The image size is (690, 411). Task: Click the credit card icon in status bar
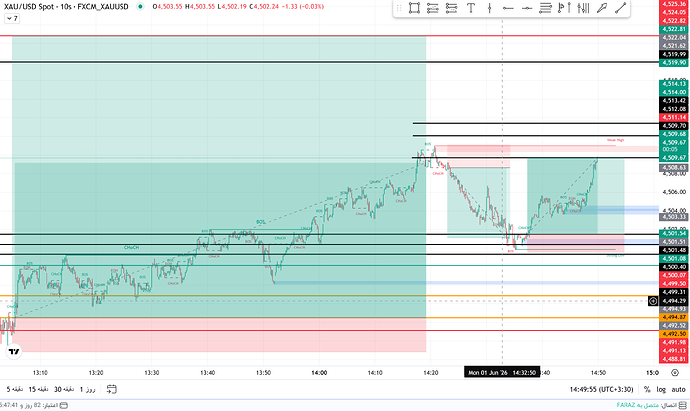point(64,405)
